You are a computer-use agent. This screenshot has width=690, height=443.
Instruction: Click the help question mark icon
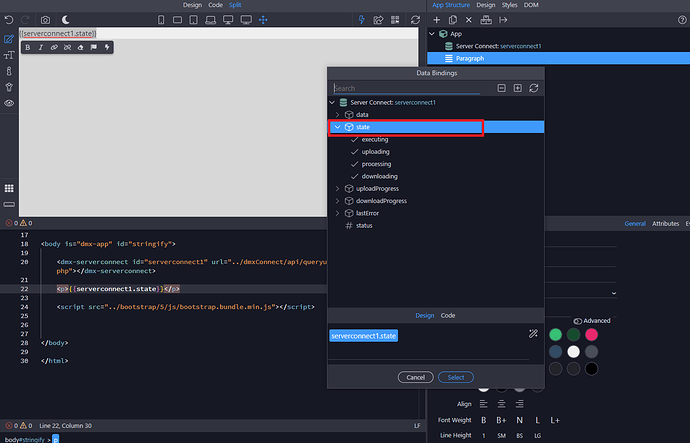682,20
